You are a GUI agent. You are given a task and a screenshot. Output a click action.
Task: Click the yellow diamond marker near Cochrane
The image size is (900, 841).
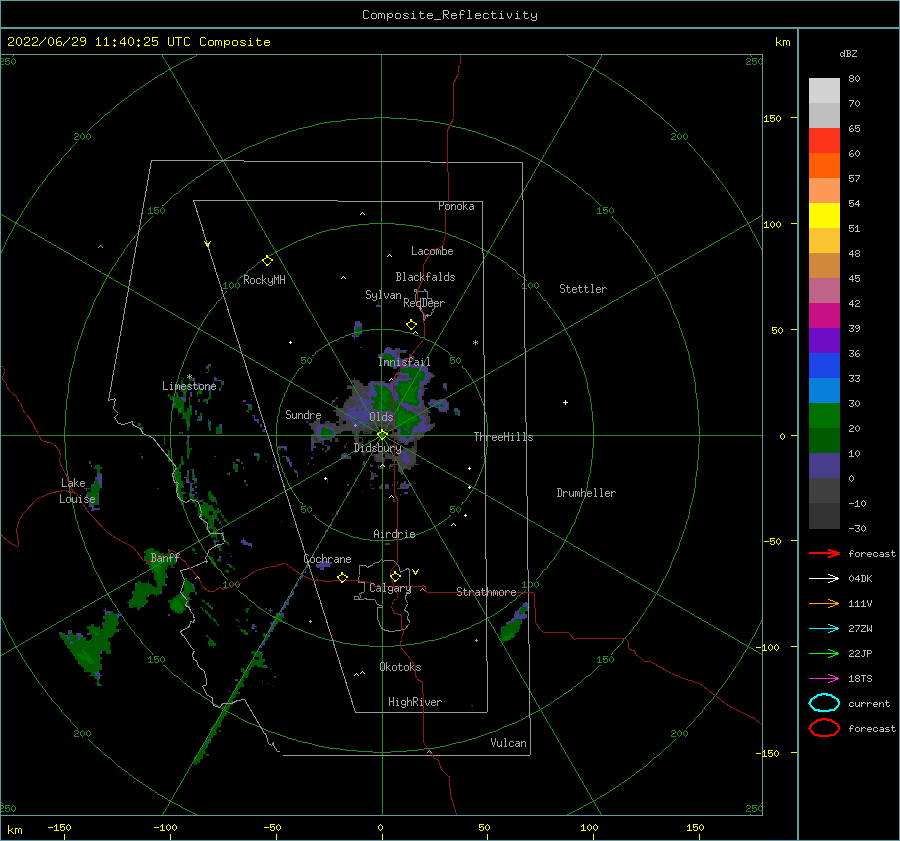click(x=343, y=578)
